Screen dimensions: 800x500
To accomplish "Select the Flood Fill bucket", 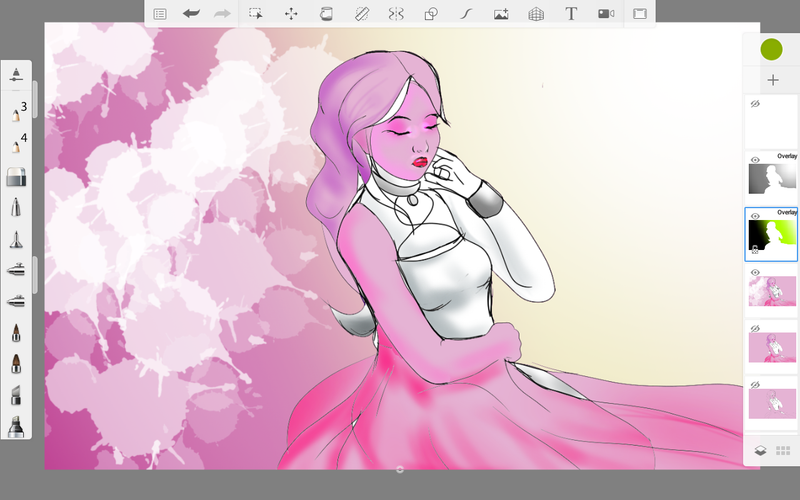I will [326, 14].
